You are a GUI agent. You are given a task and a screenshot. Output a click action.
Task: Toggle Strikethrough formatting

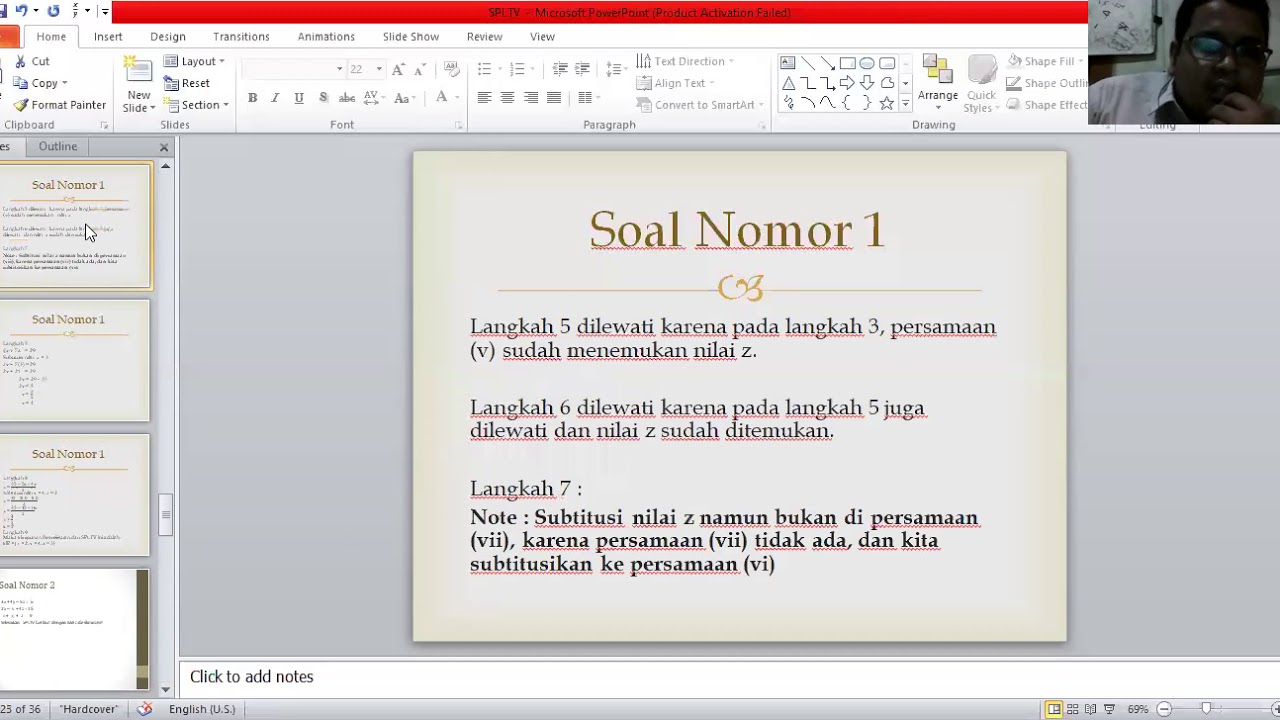click(x=347, y=98)
